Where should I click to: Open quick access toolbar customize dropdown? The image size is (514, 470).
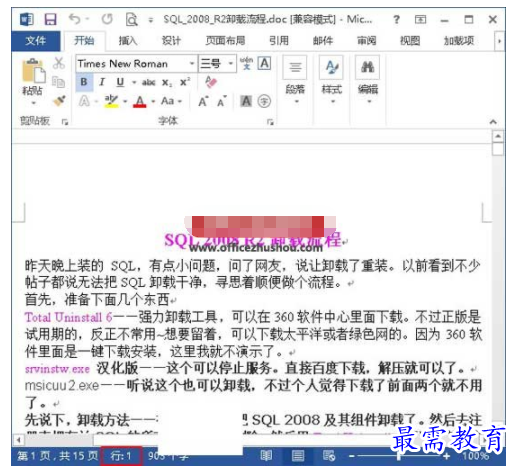point(151,20)
